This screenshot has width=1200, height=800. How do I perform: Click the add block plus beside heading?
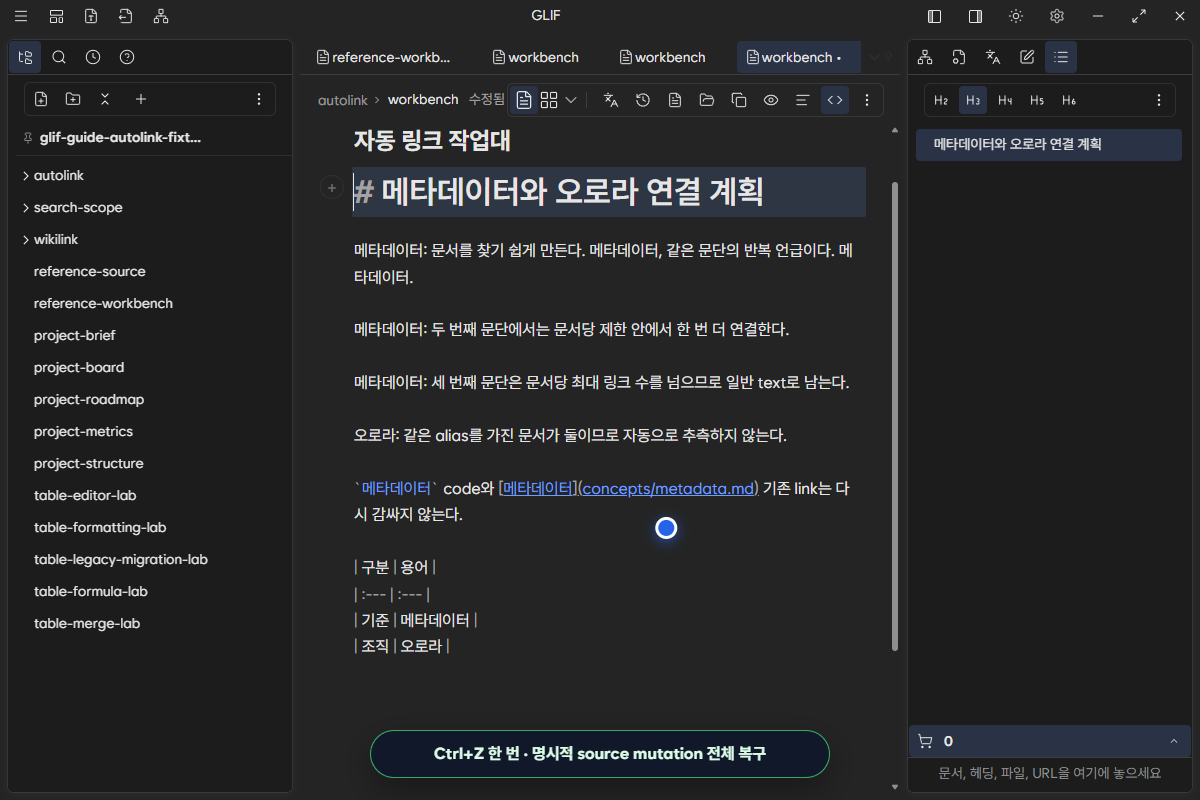[332, 188]
